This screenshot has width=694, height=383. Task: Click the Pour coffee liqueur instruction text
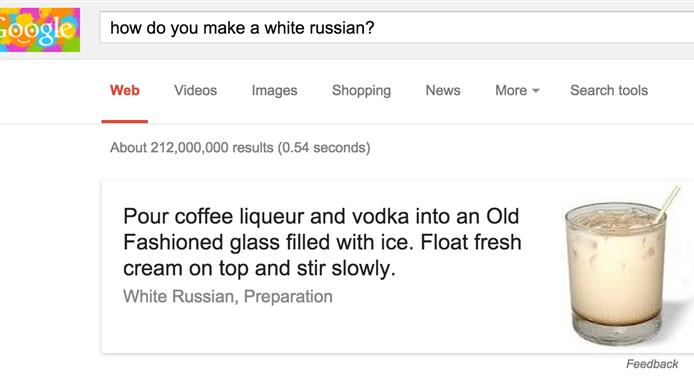tap(322, 242)
